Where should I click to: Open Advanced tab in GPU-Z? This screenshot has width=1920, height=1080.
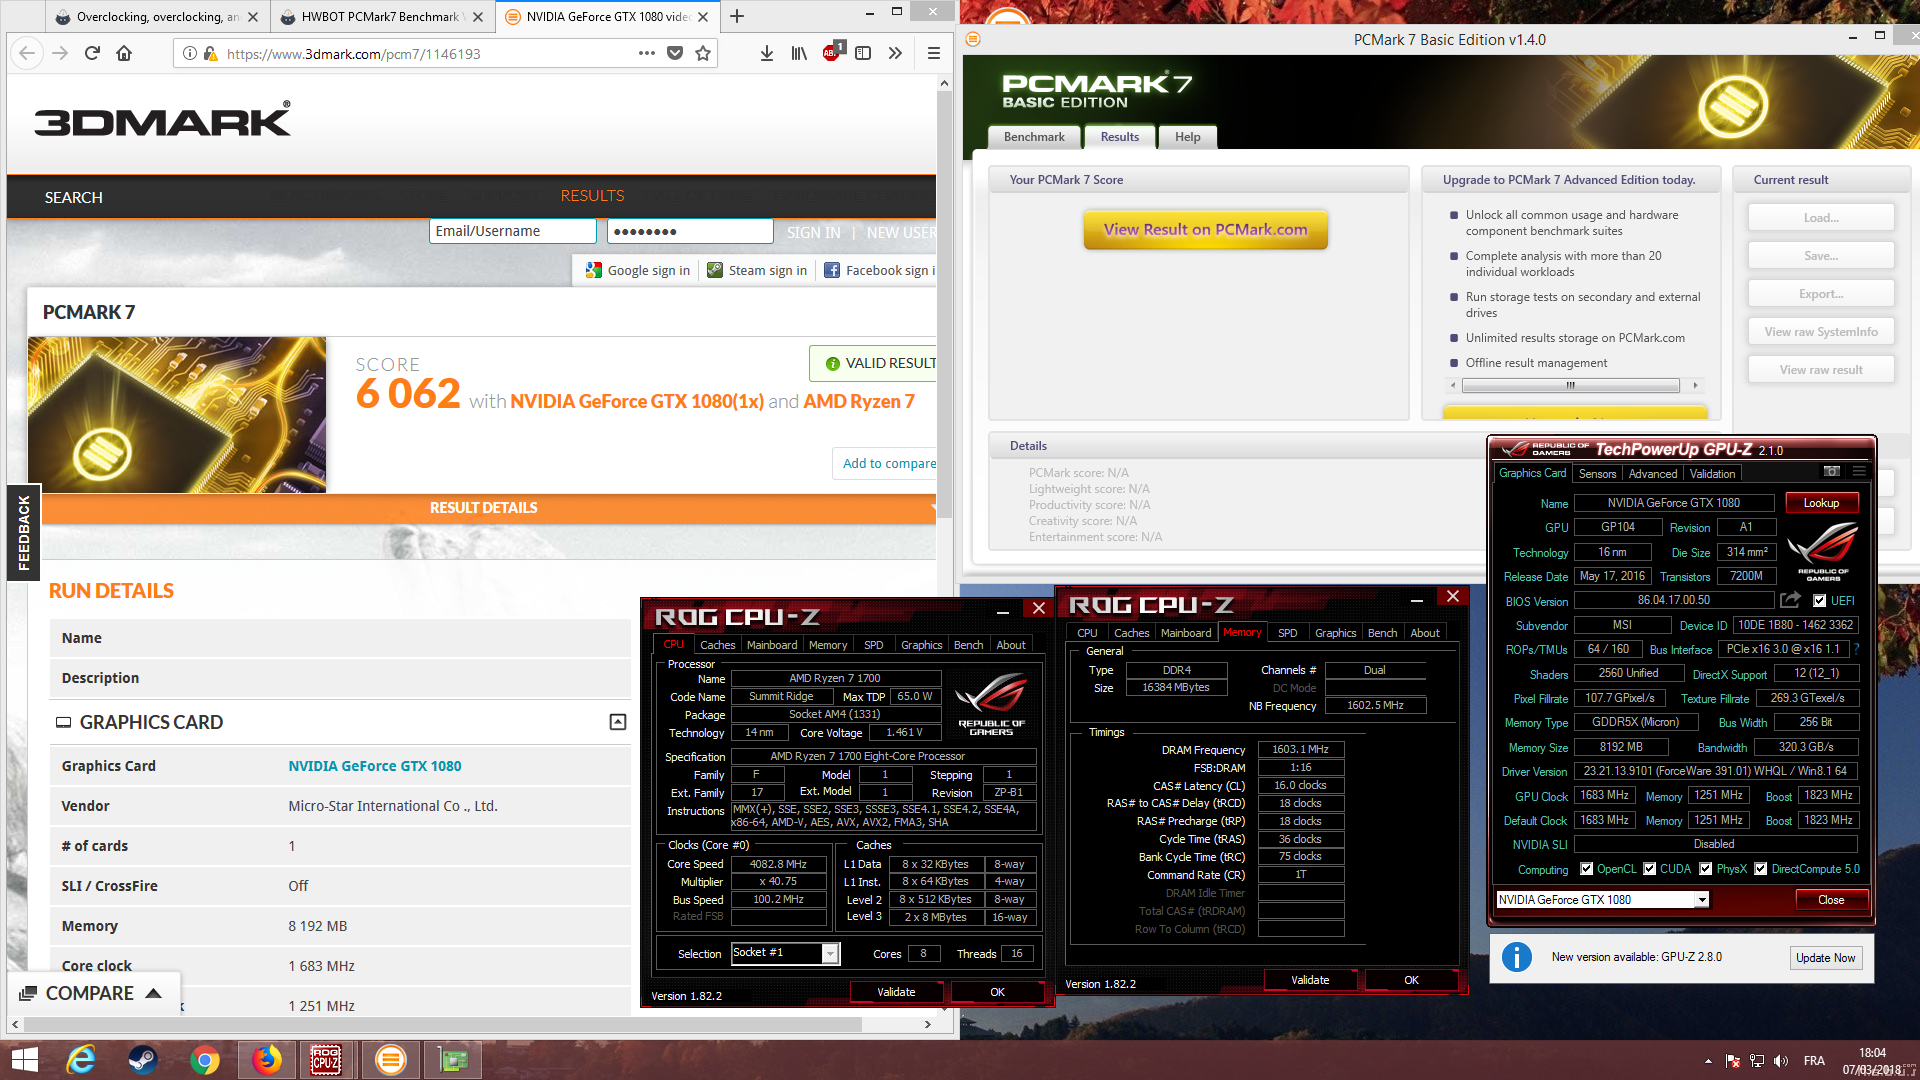[1653, 474]
